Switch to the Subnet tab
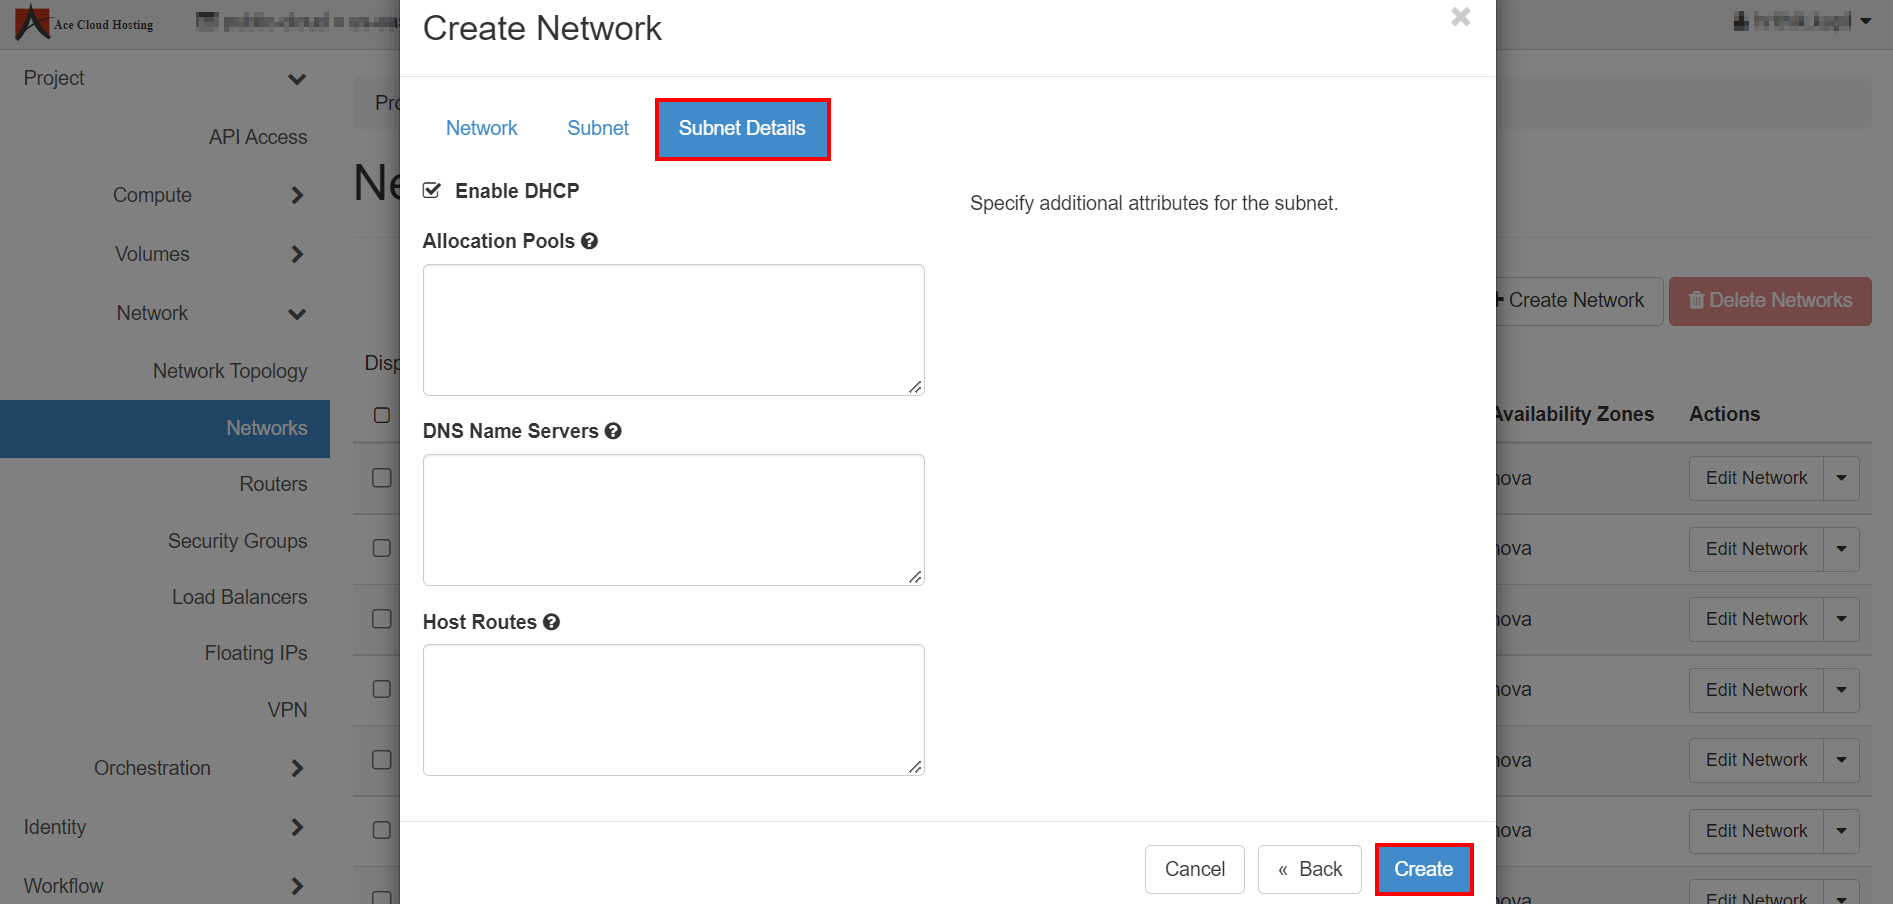Image resolution: width=1893 pixels, height=904 pixels. [x=598, y=128]
